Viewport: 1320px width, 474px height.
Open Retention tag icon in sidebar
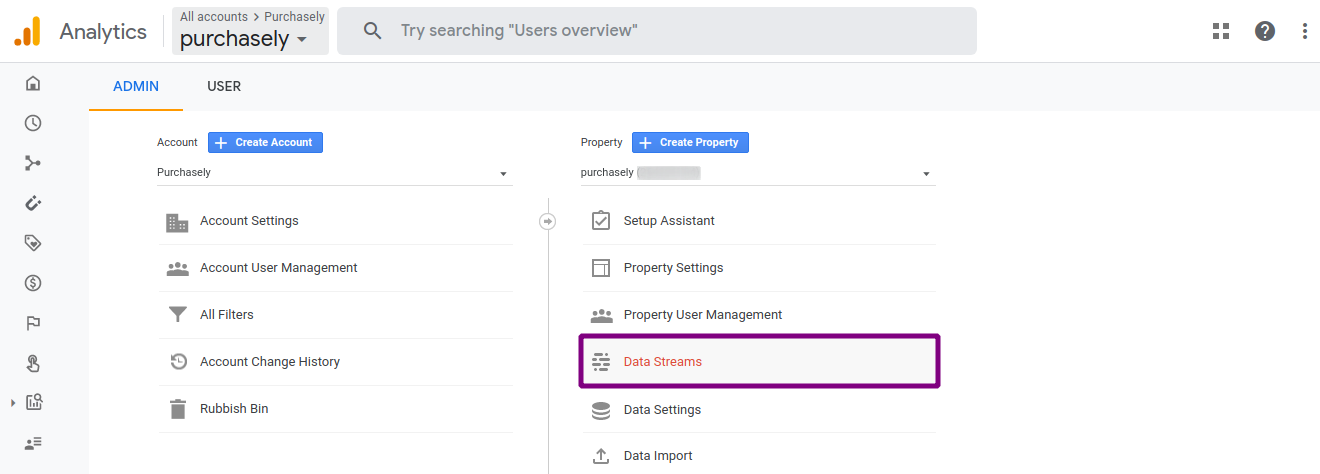pos(33,243)
